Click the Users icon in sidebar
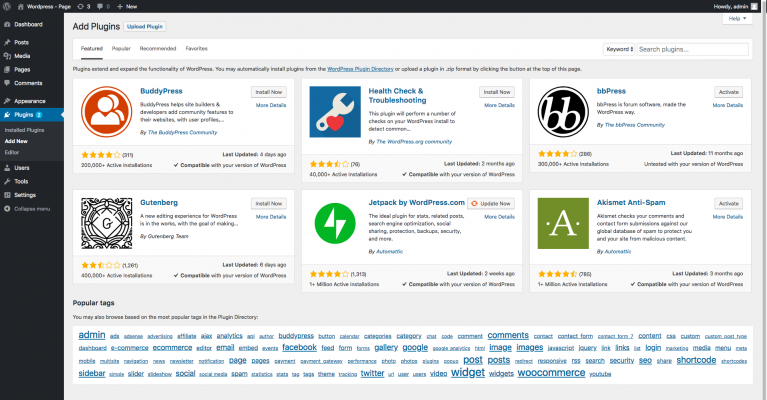Screen dimensions: 767x400 coord(7,168)
